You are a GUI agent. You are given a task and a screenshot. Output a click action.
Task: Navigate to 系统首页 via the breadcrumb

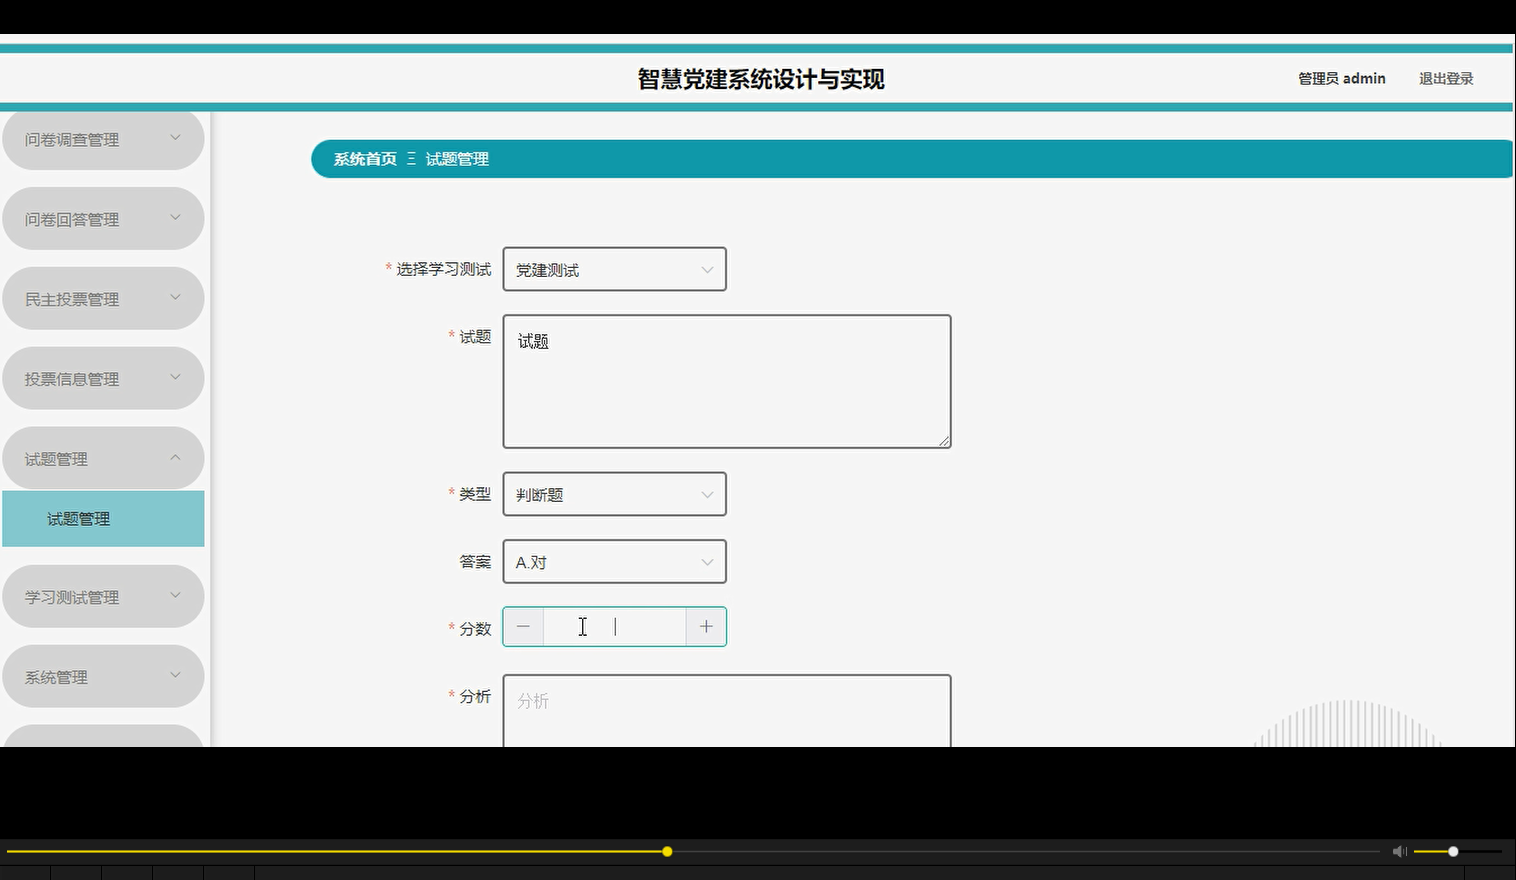(362, 158)
